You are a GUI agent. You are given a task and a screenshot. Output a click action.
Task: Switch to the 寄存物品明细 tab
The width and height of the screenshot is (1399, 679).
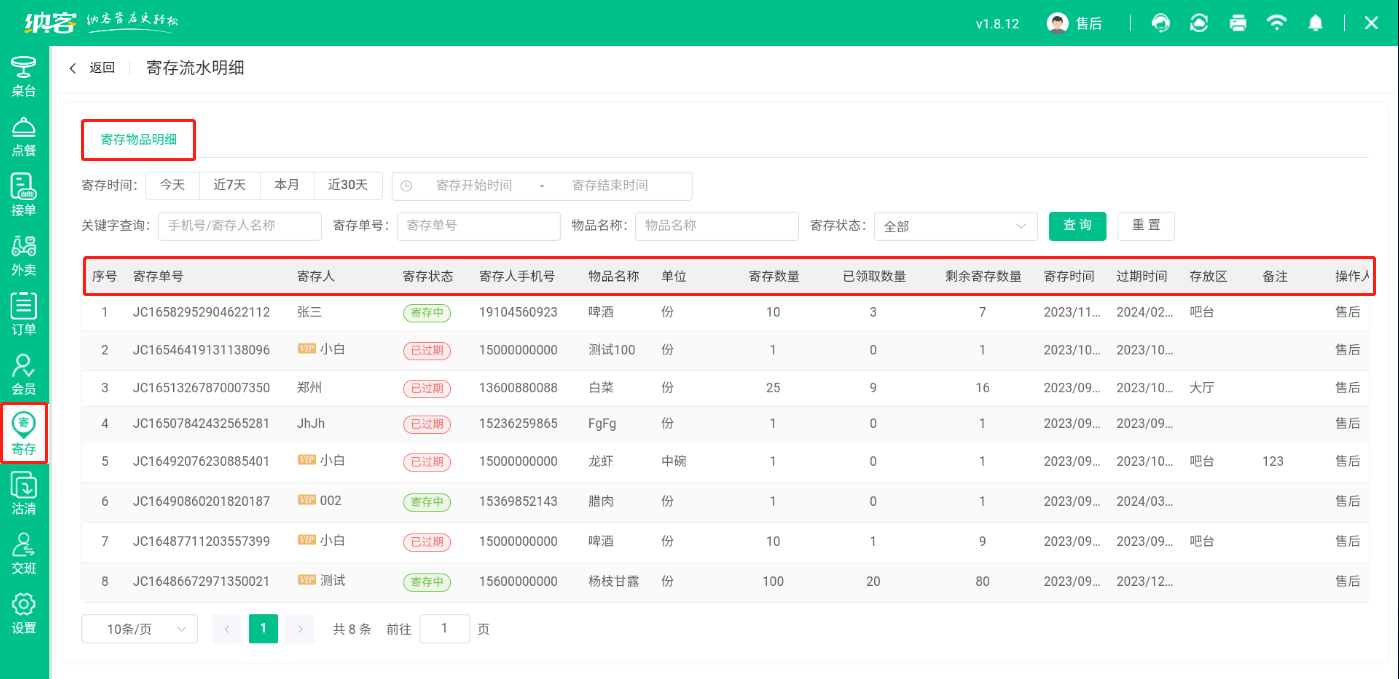[138, 140]
